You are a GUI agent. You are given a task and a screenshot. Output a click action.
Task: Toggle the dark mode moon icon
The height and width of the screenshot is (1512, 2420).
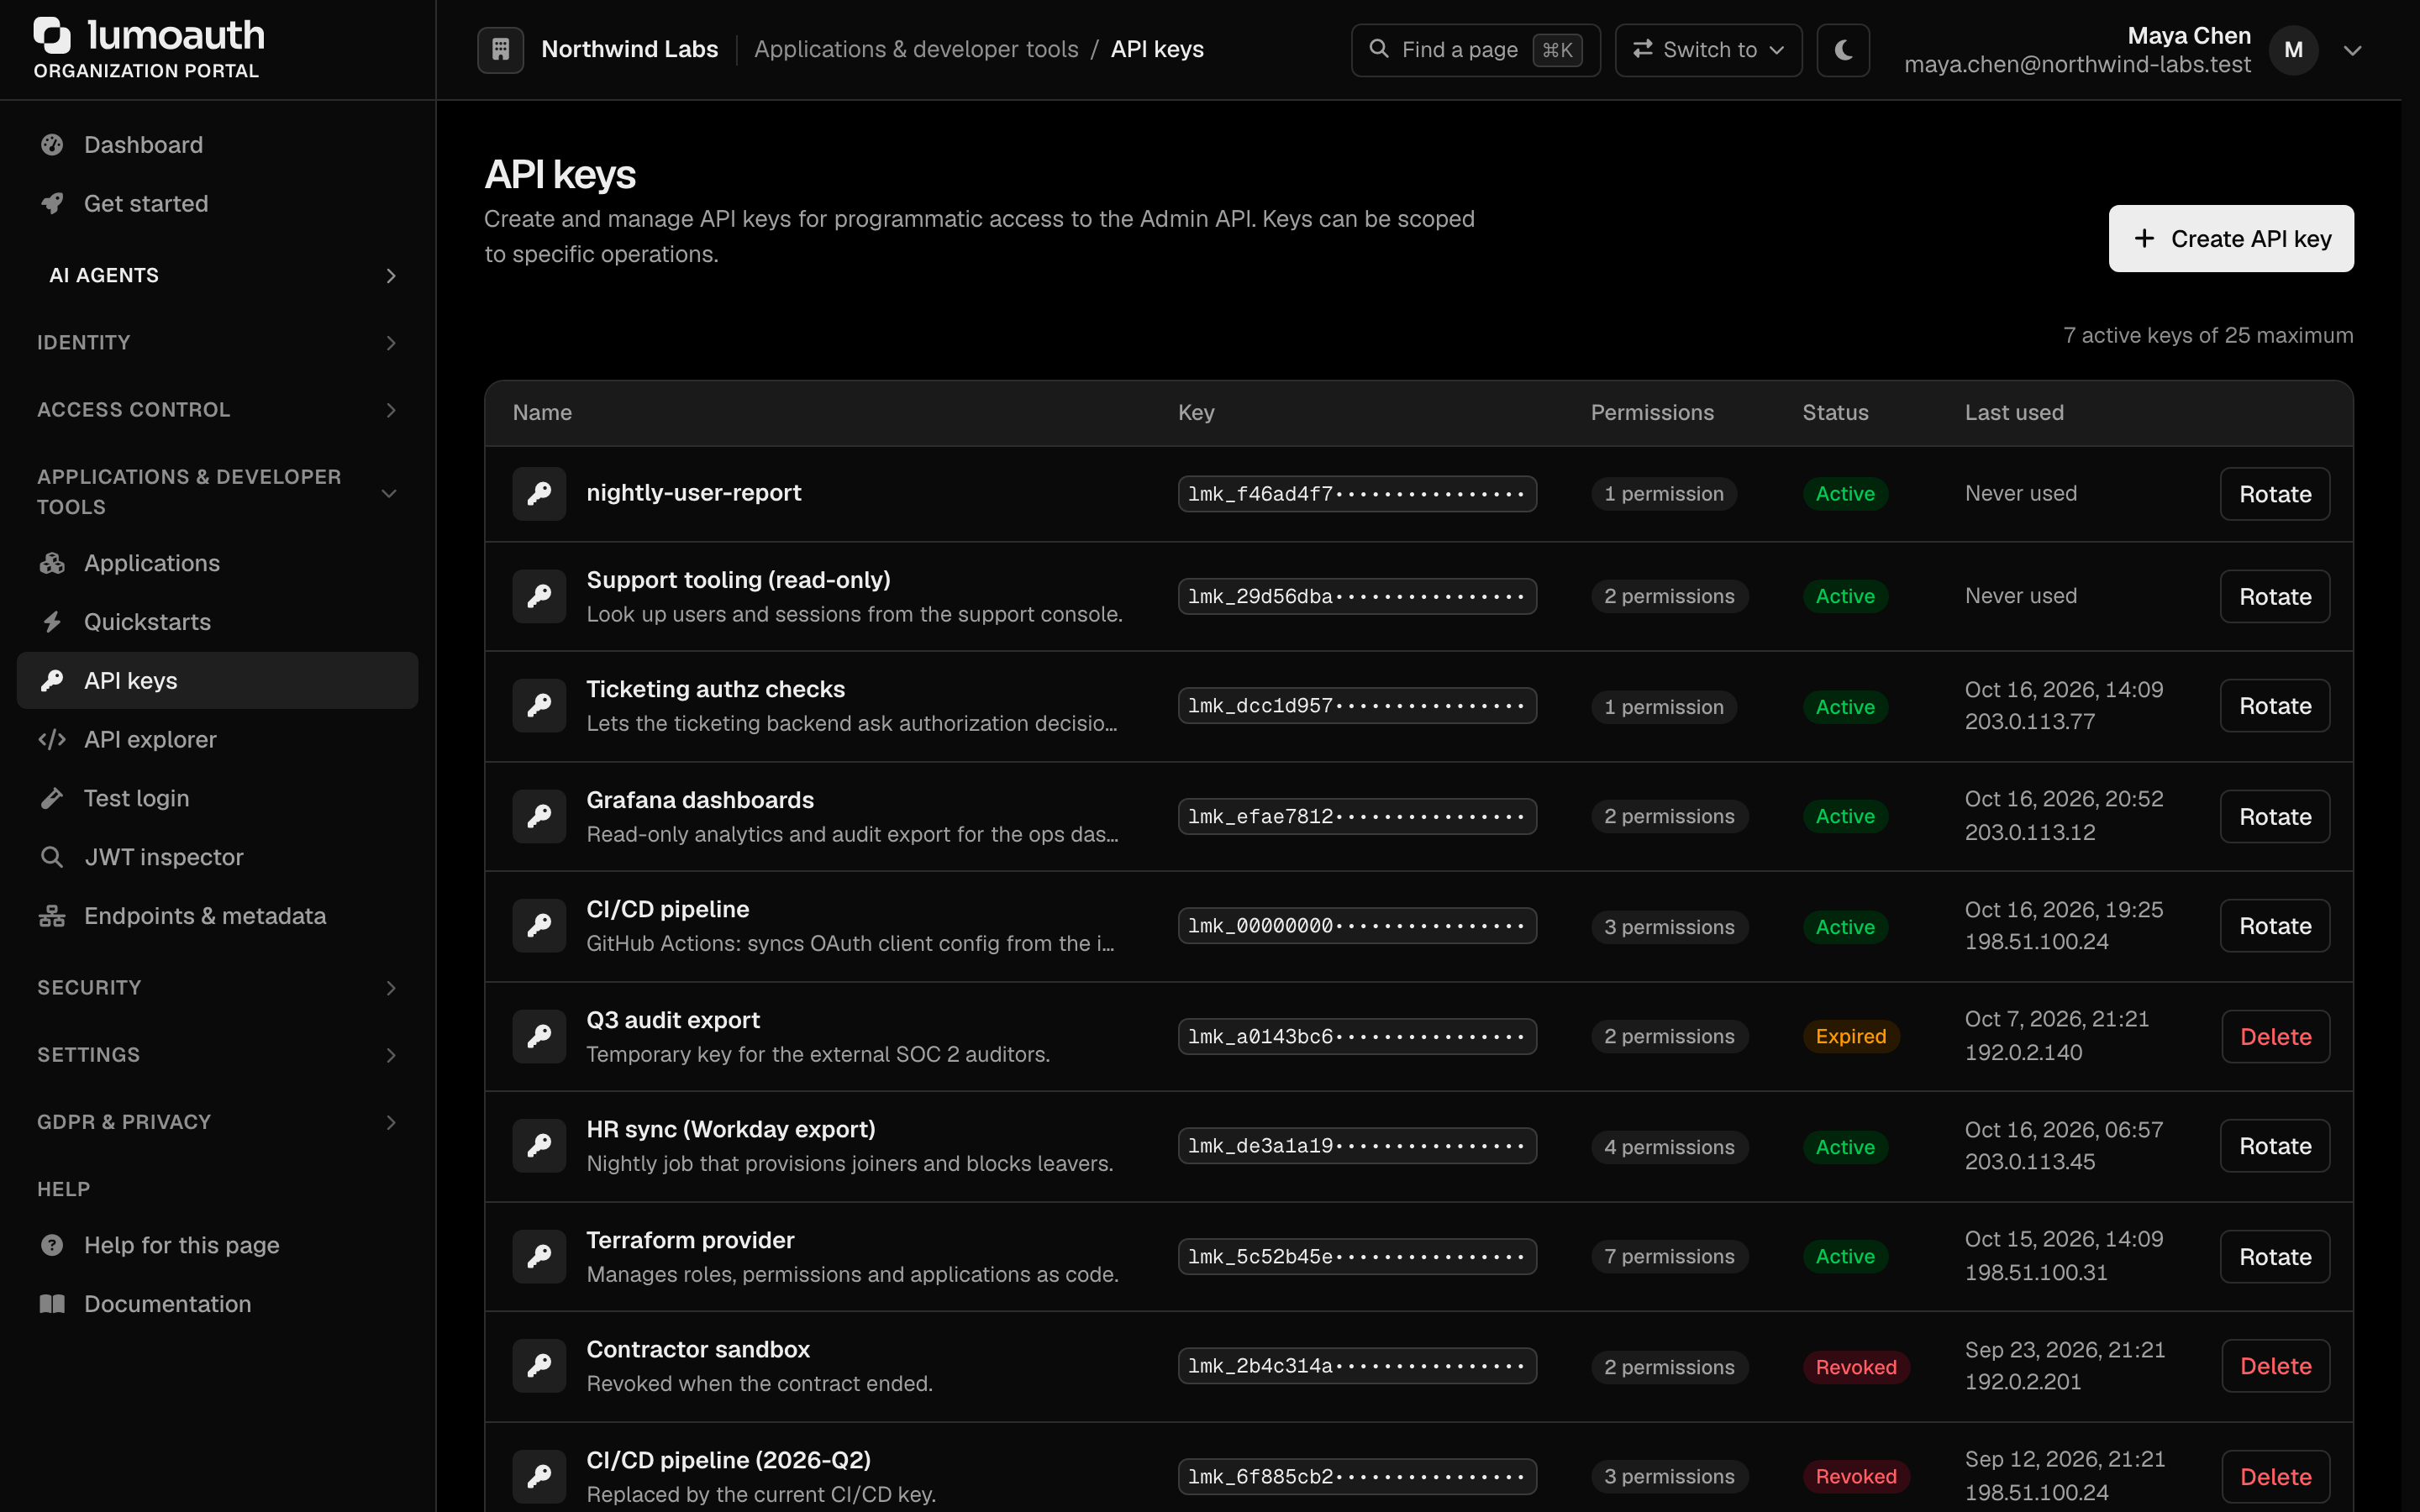coord(1843,49)
